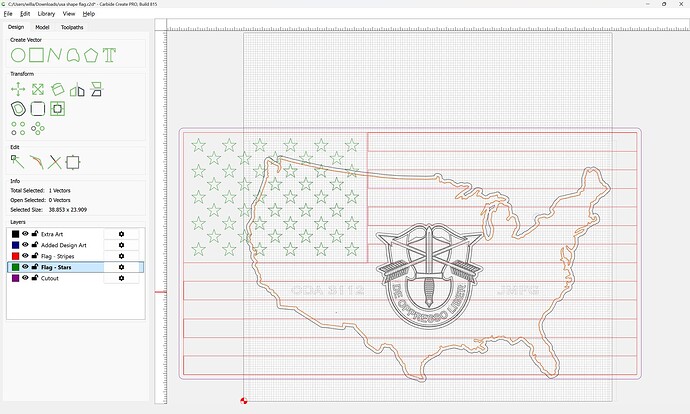Image resolution: width=690 pixels, height=414 pixels.
Task: Click the Total Selected 1 Vectors text
Action: point(40,191)
